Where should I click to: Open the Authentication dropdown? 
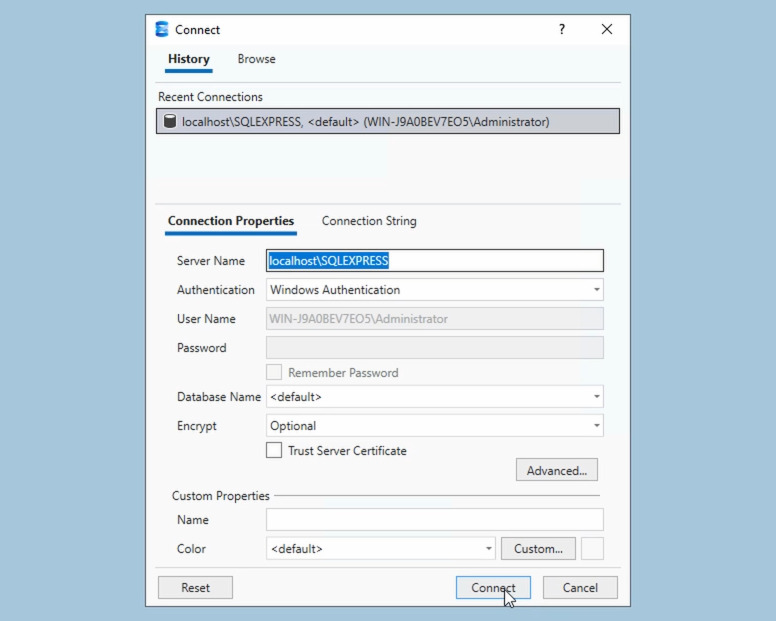tap(435, 289)
